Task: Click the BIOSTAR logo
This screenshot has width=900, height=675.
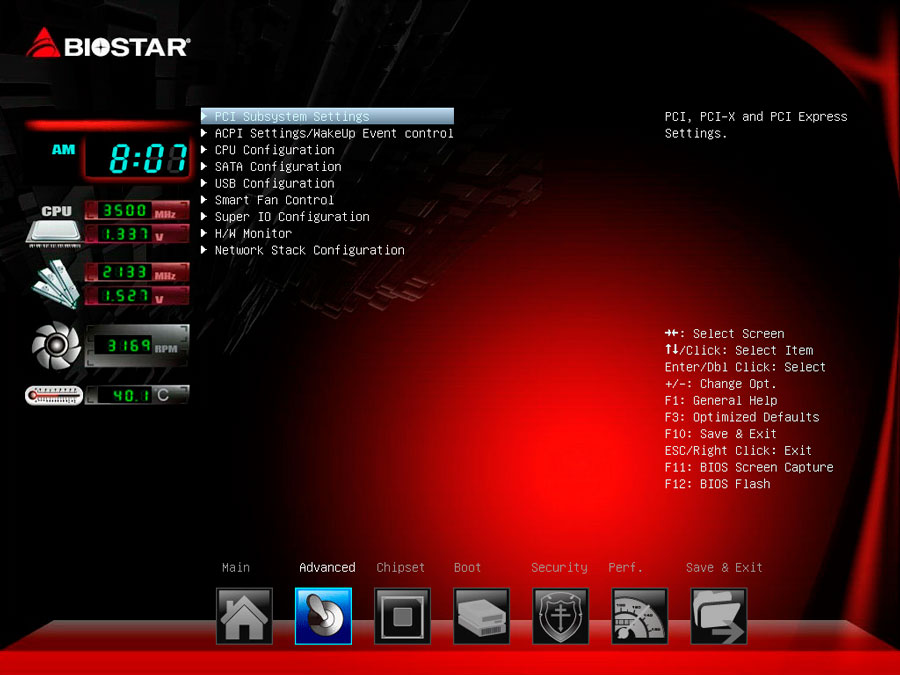Action: [x=108, y=44]
